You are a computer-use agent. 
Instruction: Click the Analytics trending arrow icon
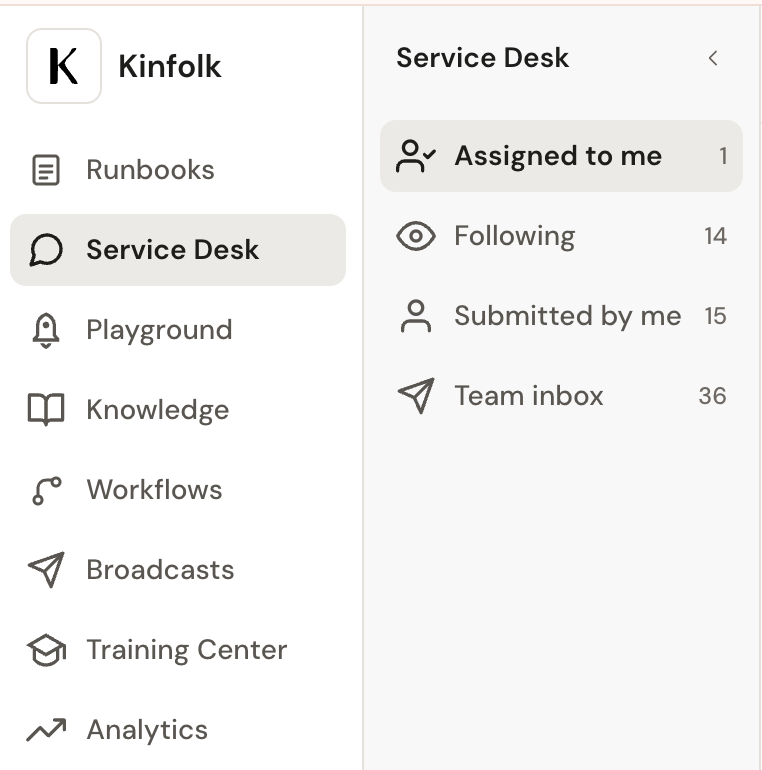[x=46, y=730]
